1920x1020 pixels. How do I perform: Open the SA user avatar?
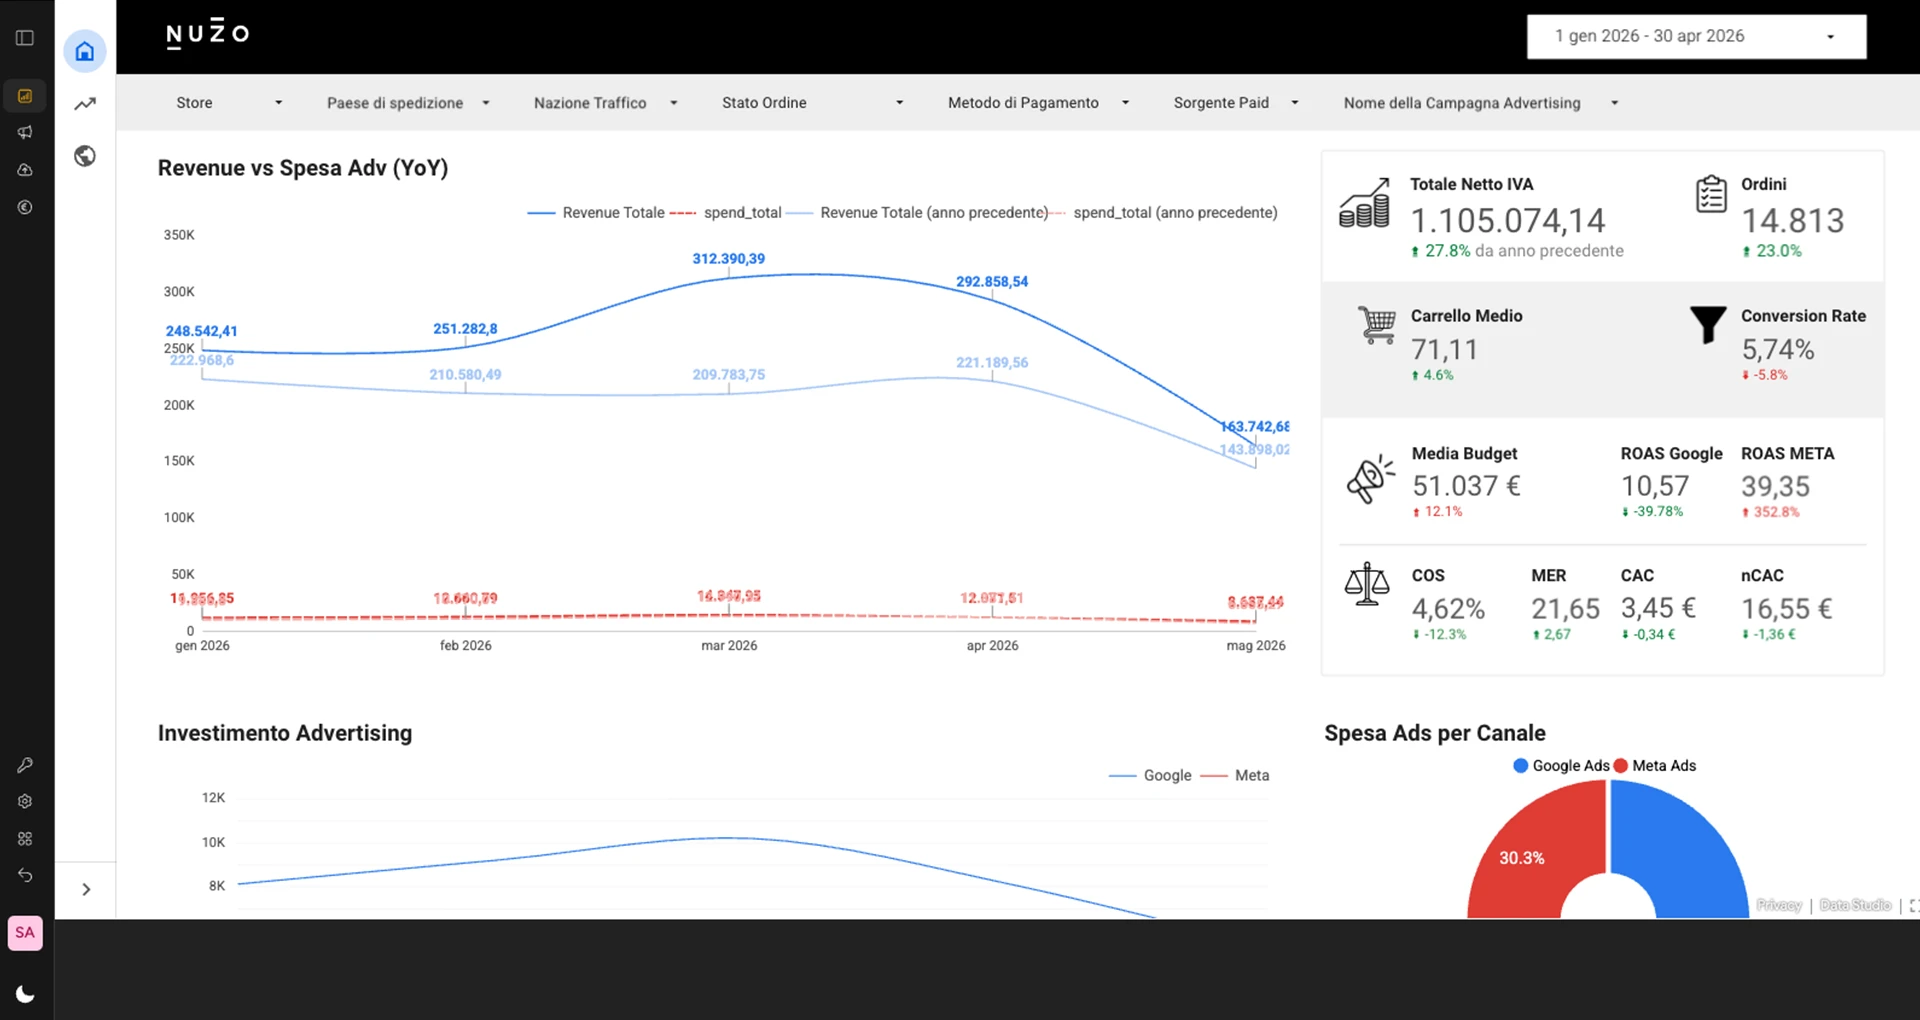(25, 932)
